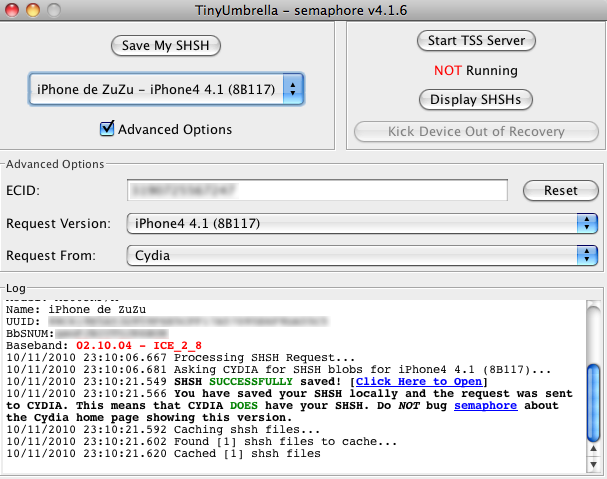Click the 'NOT Running' status text
Image resolution: width=607 pixels, height=479 pixels.
(476, 70)
